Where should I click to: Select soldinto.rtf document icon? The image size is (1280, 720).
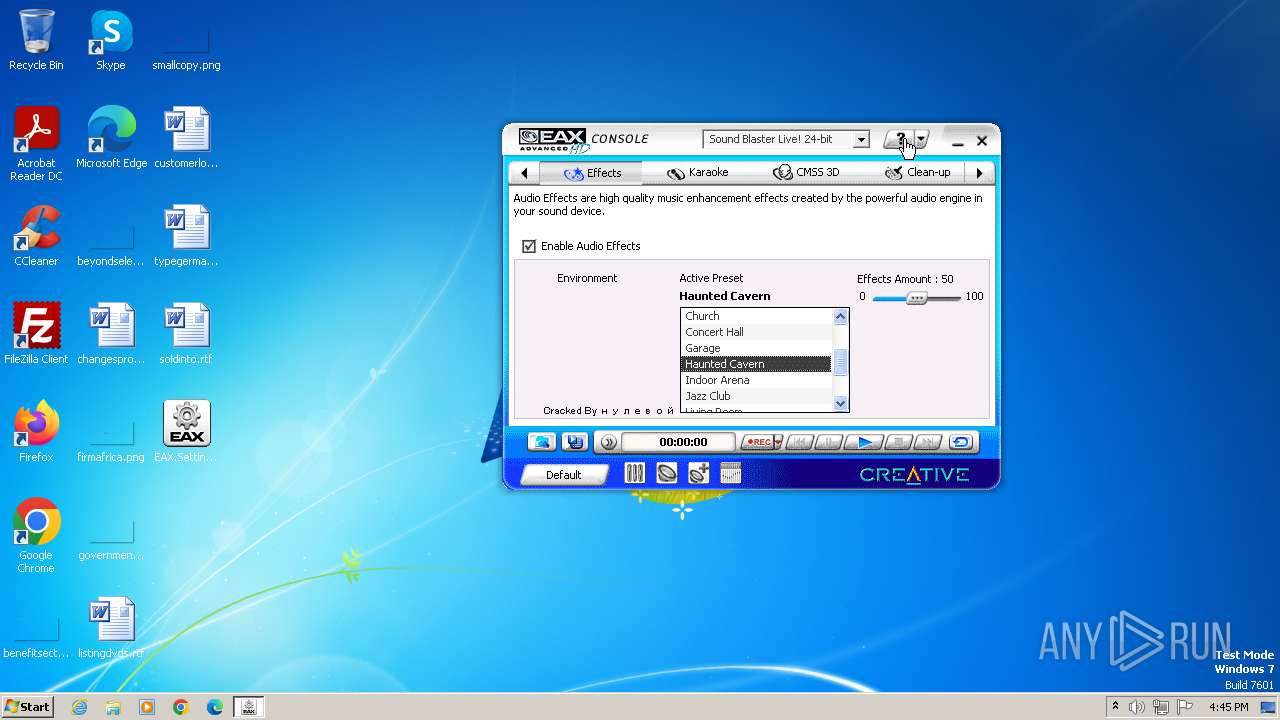coord(186,334)
